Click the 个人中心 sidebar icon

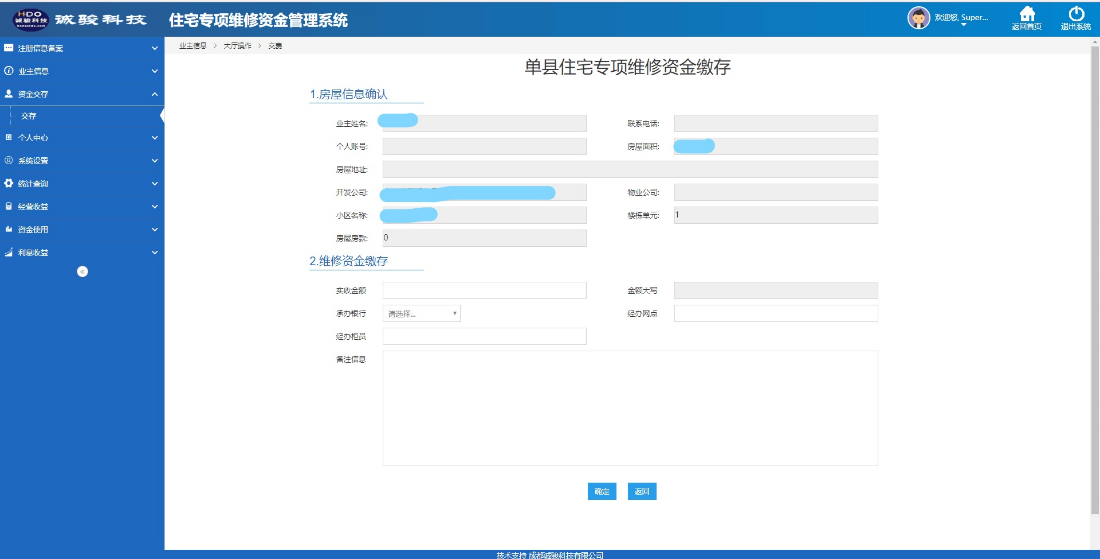pyautogui.click(x=8, y=137)
